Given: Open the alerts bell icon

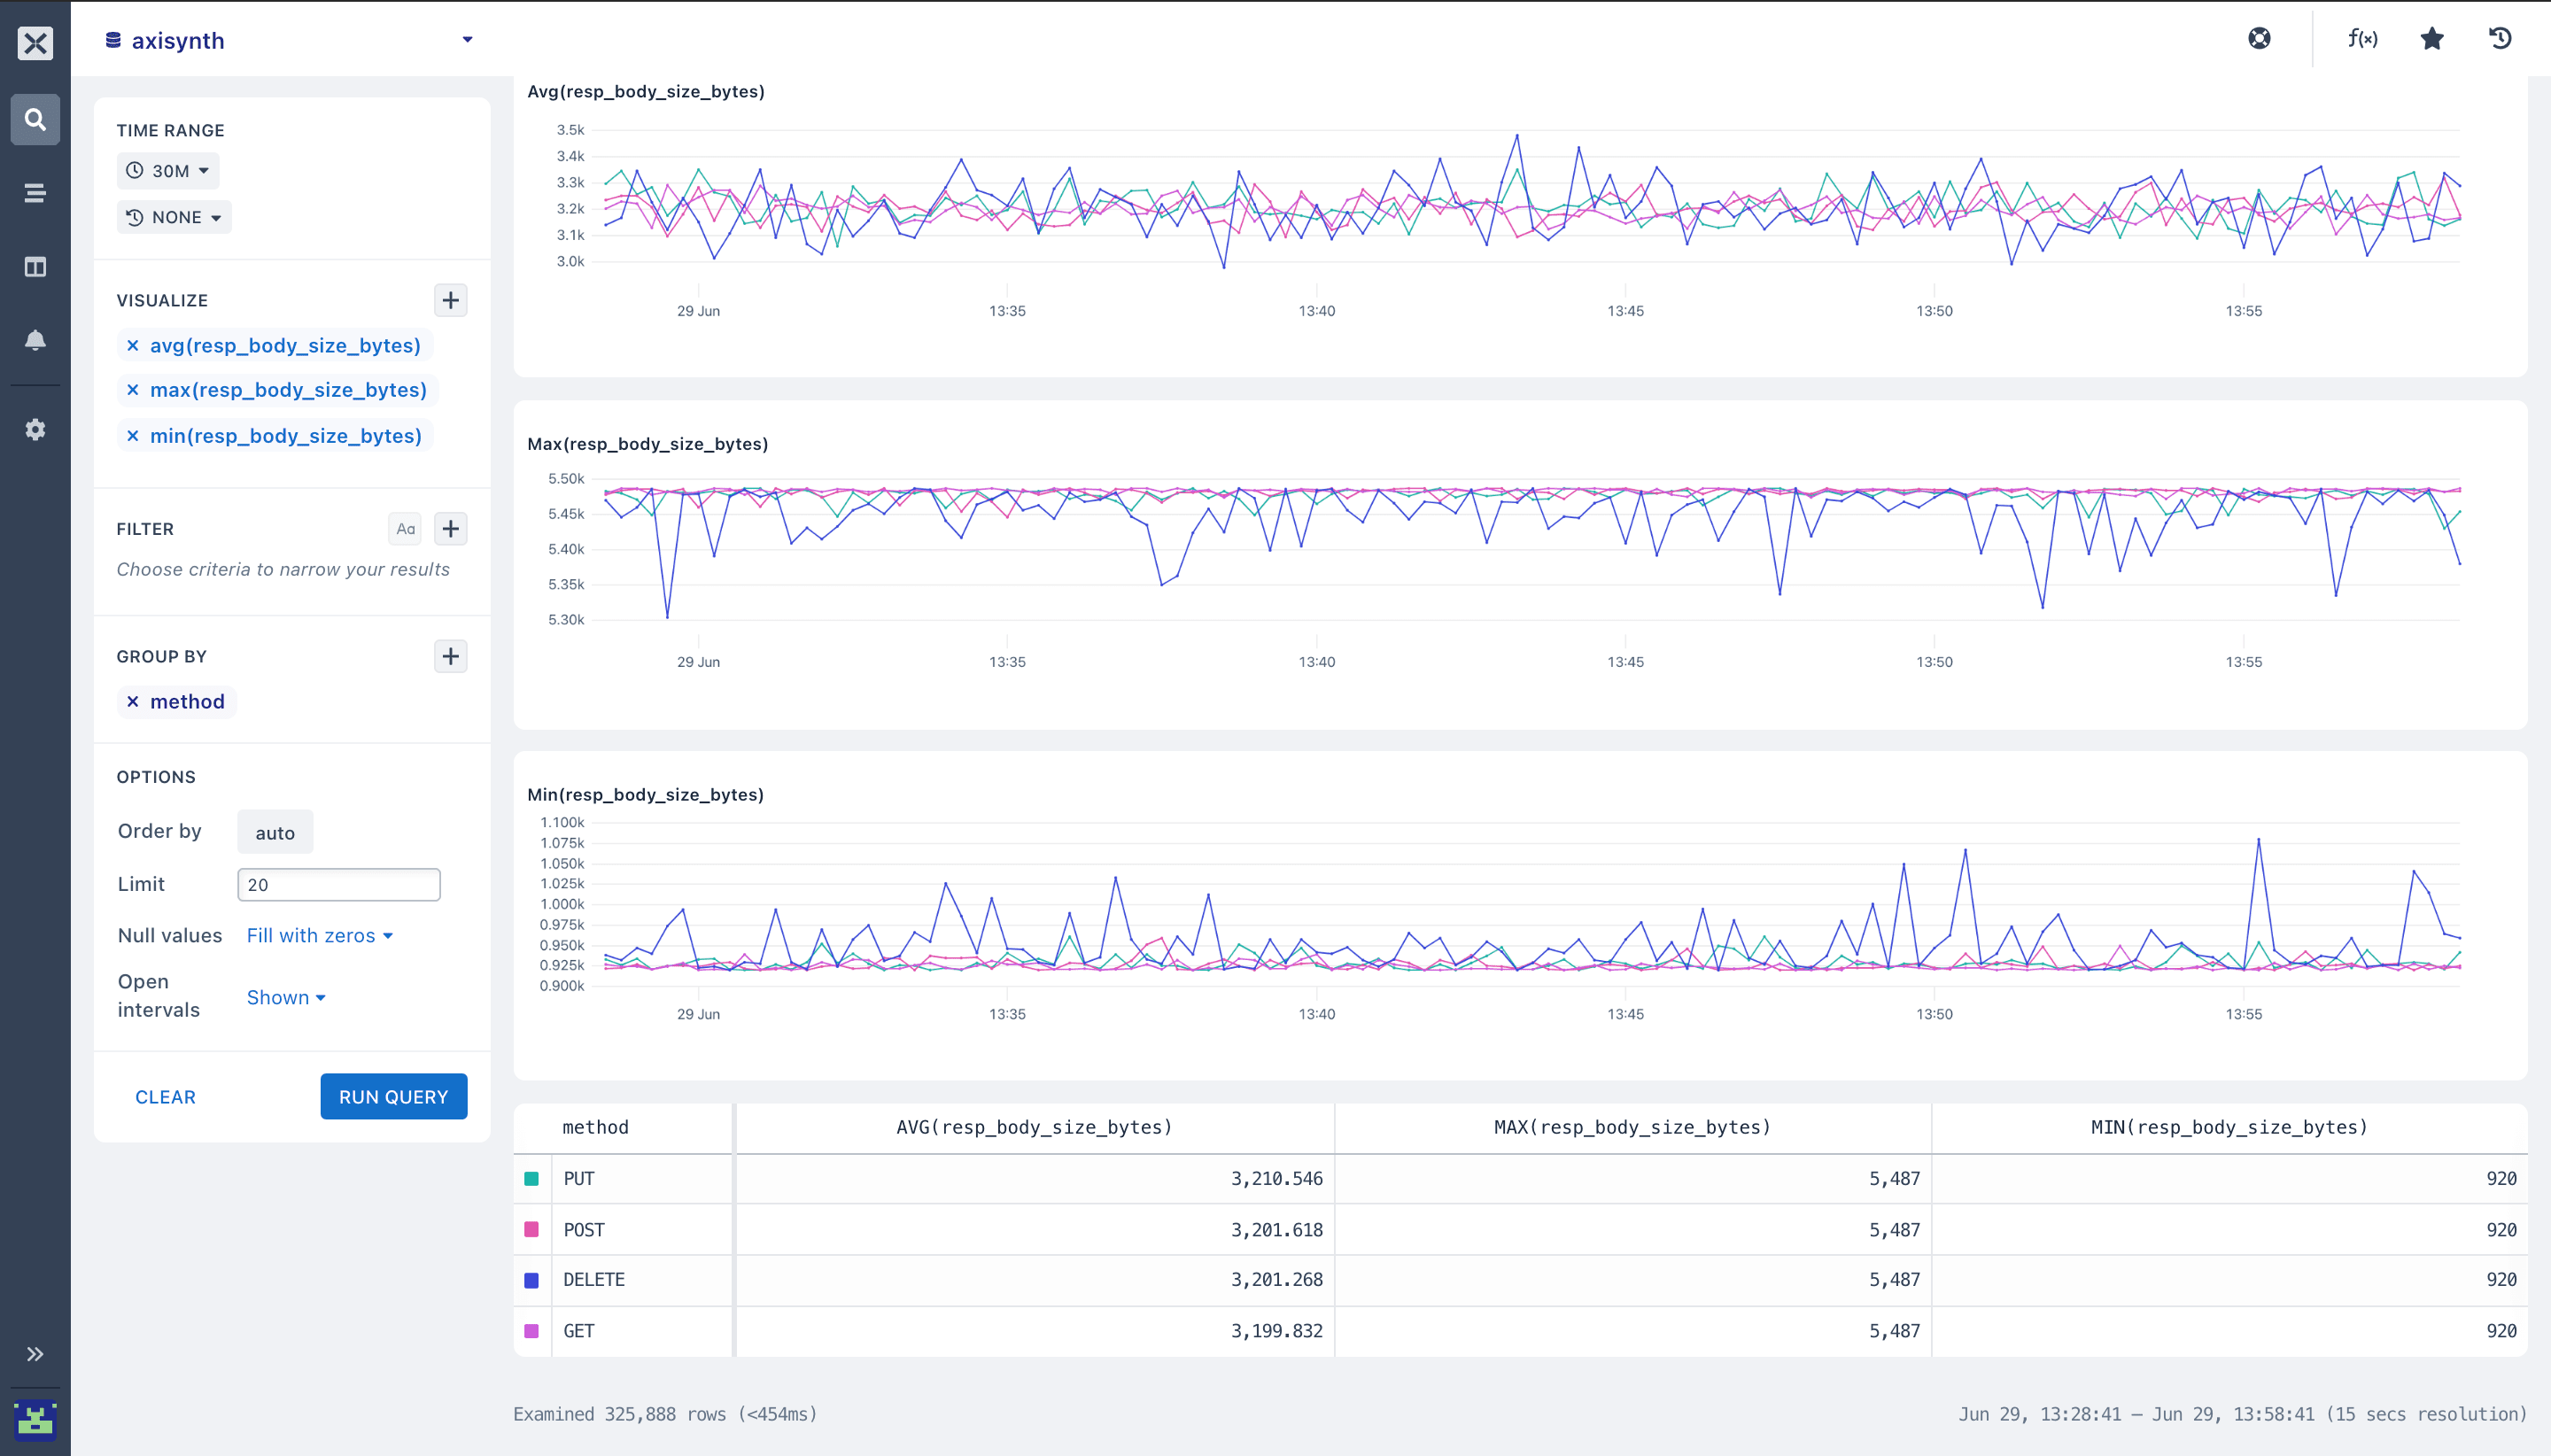Looking at the screenshot, I should pyautogui.click(x=35, y=340).
